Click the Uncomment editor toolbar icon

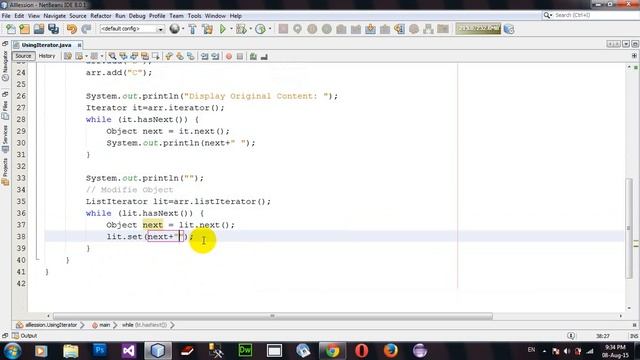(264, 56)
